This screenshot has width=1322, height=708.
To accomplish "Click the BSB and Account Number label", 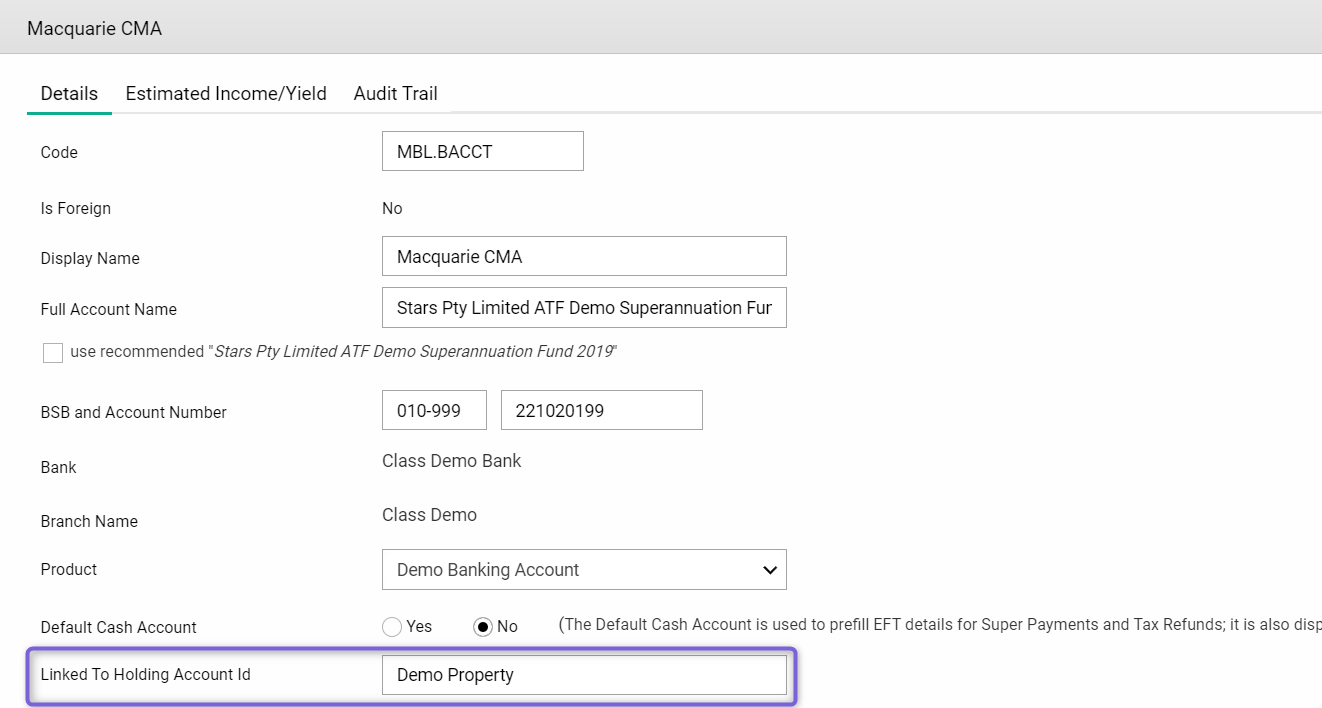I will coord(133,412).
